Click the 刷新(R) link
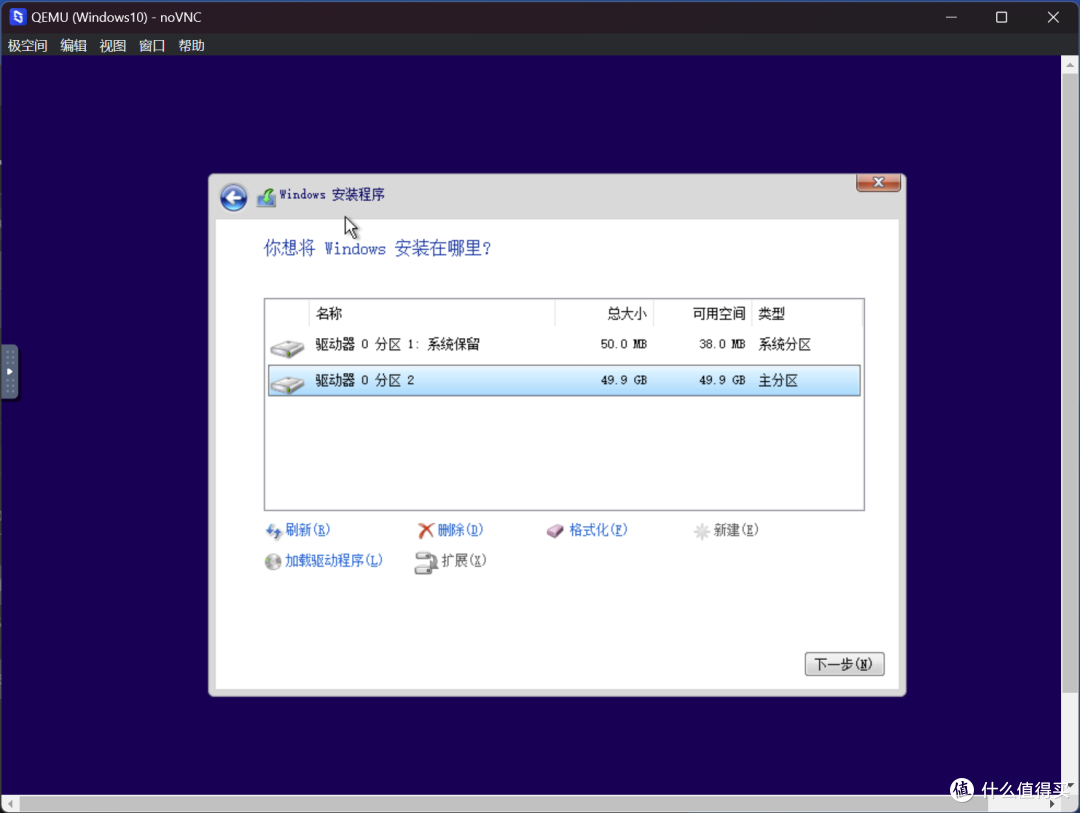The image size is (1080, 813). [308, 530]
